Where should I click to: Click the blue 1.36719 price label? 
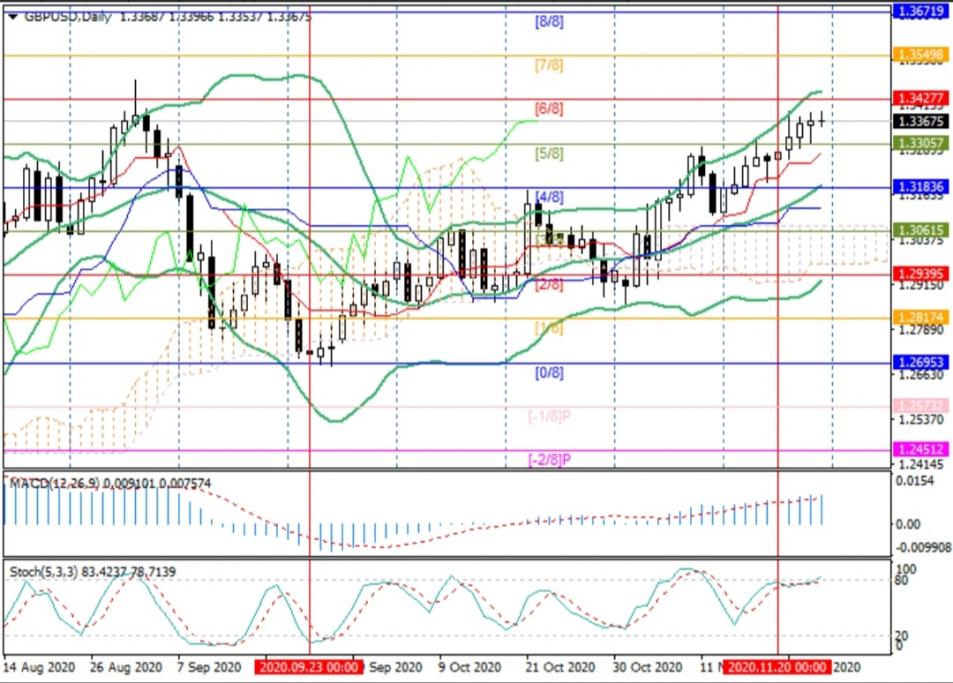(x=920, y=10)
